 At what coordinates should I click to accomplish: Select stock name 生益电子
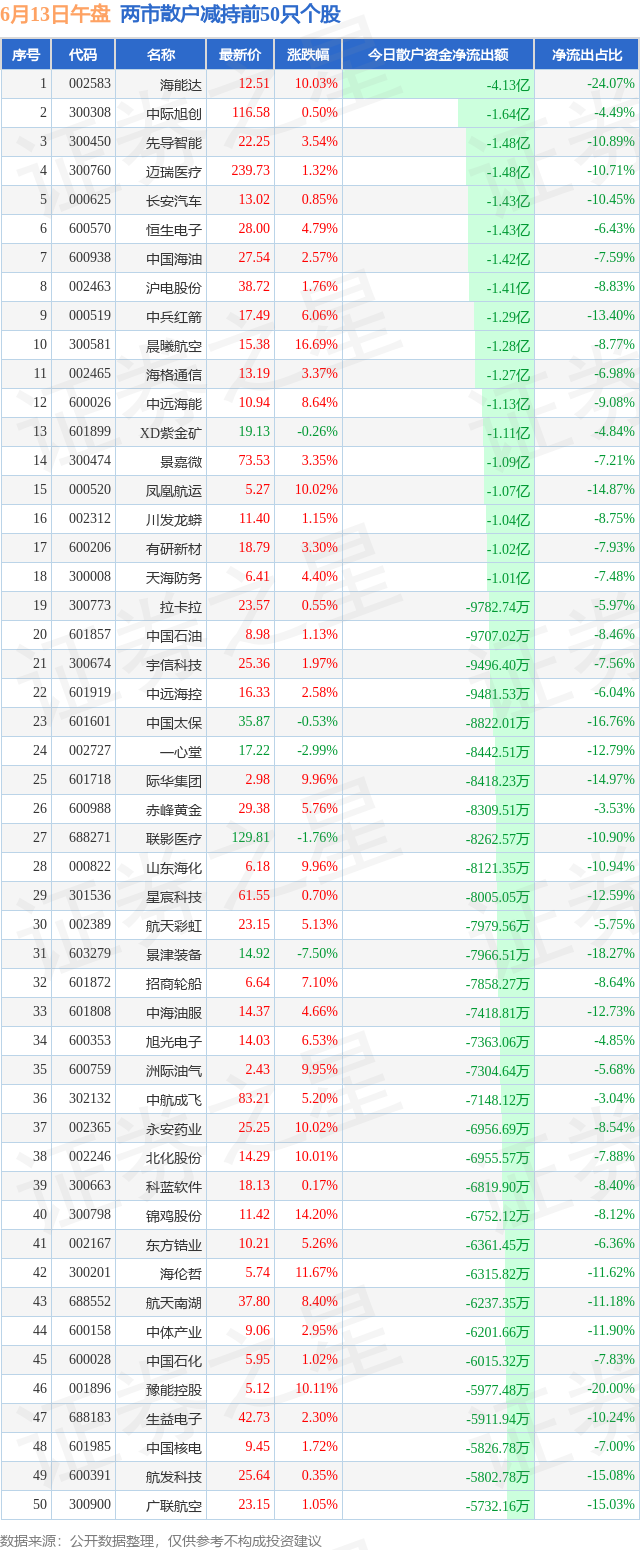174,1418
